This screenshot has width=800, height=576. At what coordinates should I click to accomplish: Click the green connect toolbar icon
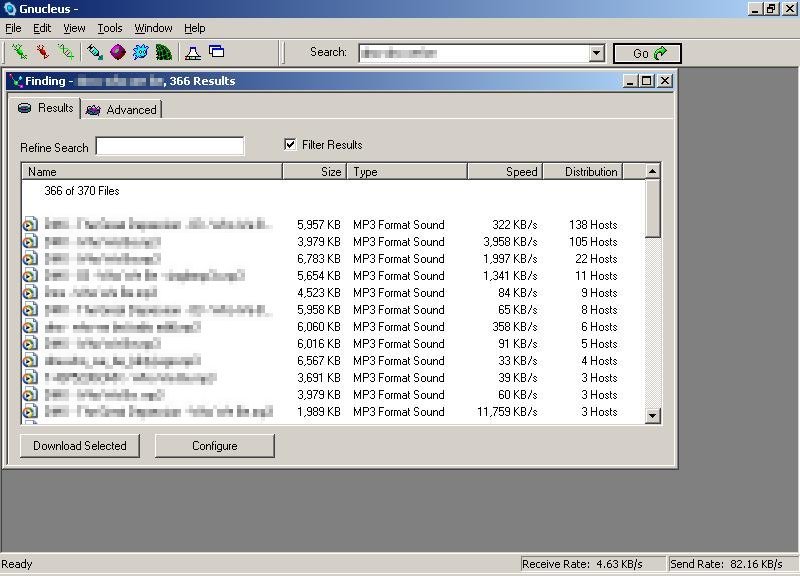[x=20, y=52]
